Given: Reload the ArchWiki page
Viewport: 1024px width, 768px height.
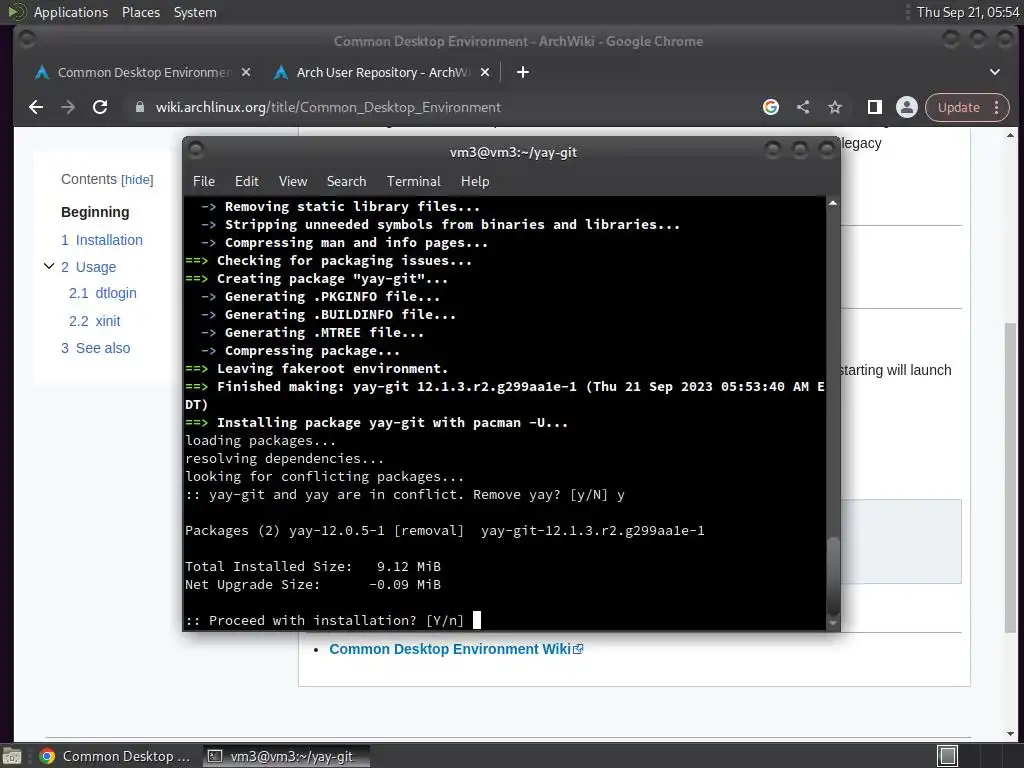Looking at the screenshot, I should click(100, 107).
